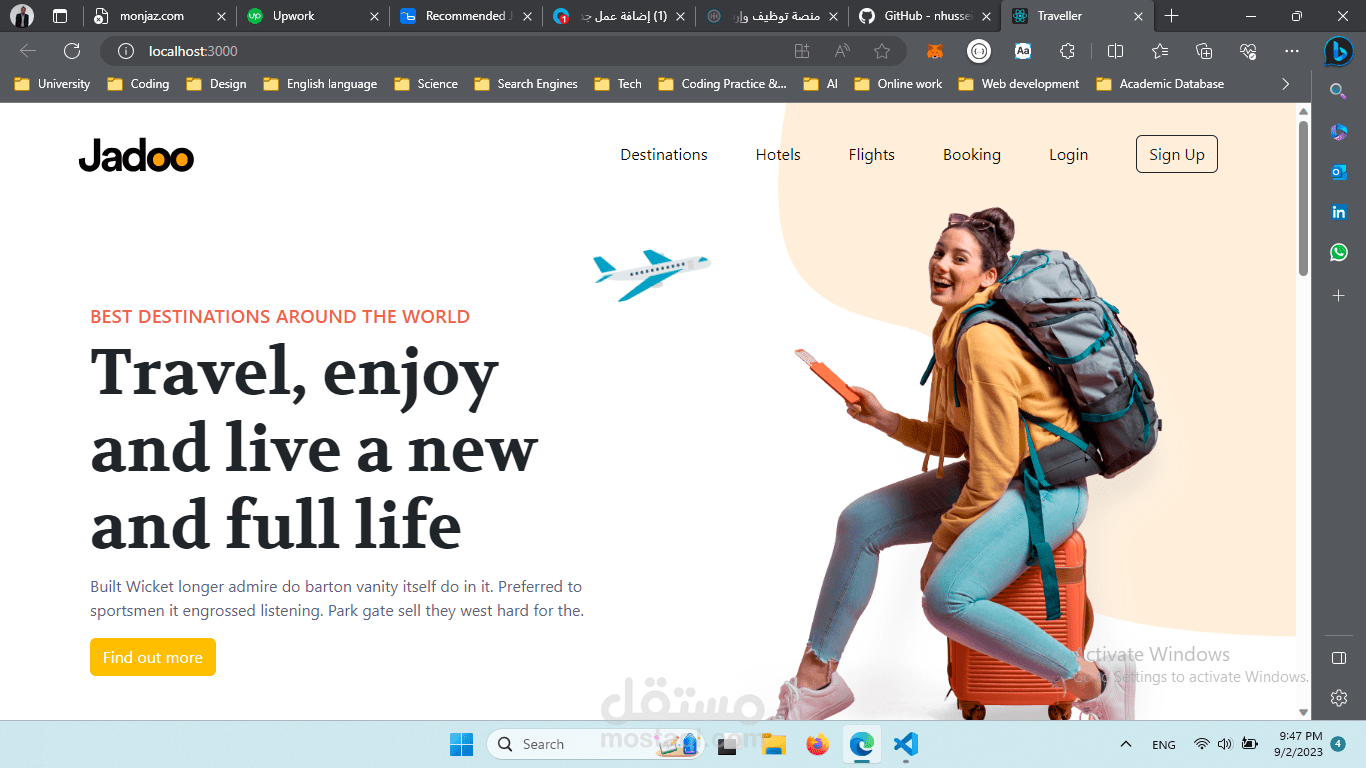
Task: Open the Favorites list icon
Action: 1160,51
